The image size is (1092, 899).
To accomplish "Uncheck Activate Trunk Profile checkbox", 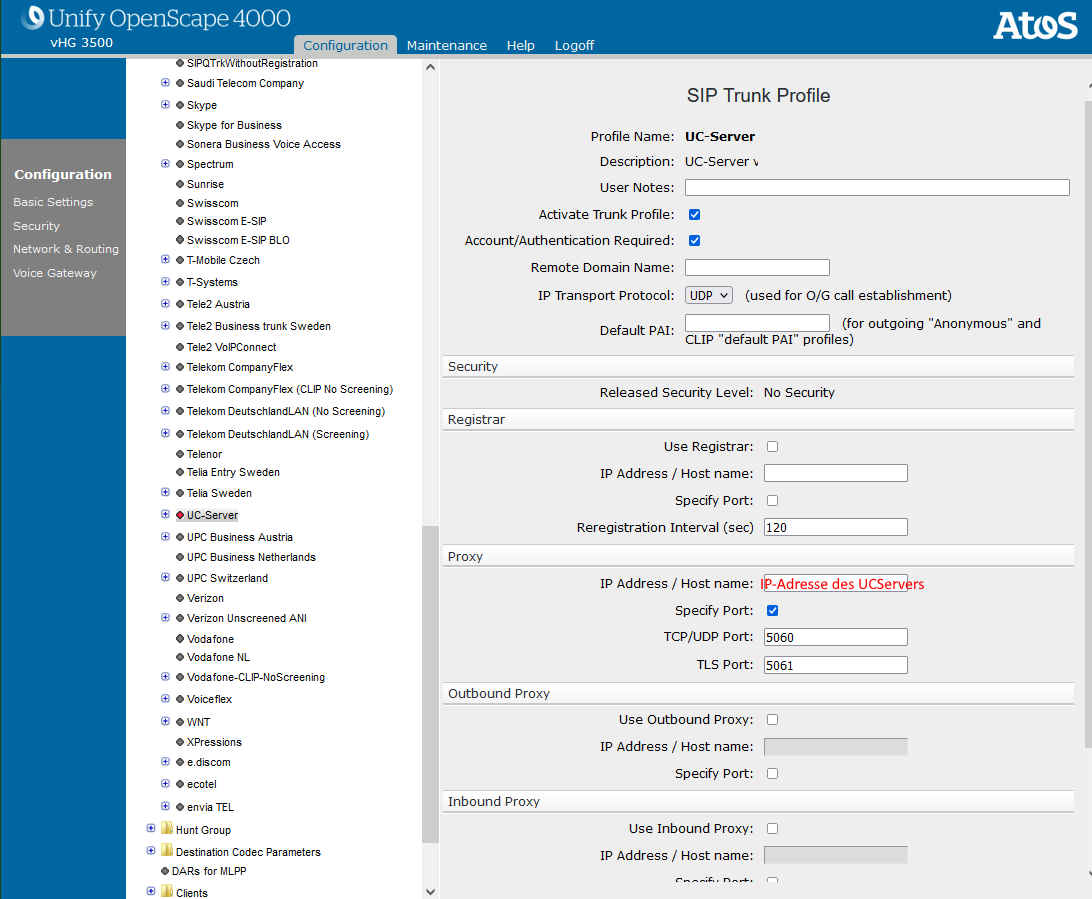I will [x=694, y=214].
